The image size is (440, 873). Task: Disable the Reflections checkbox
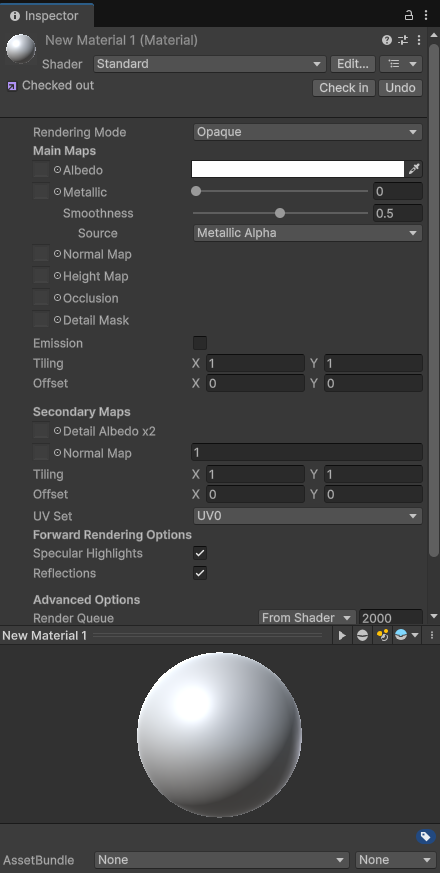coord(200,573)
